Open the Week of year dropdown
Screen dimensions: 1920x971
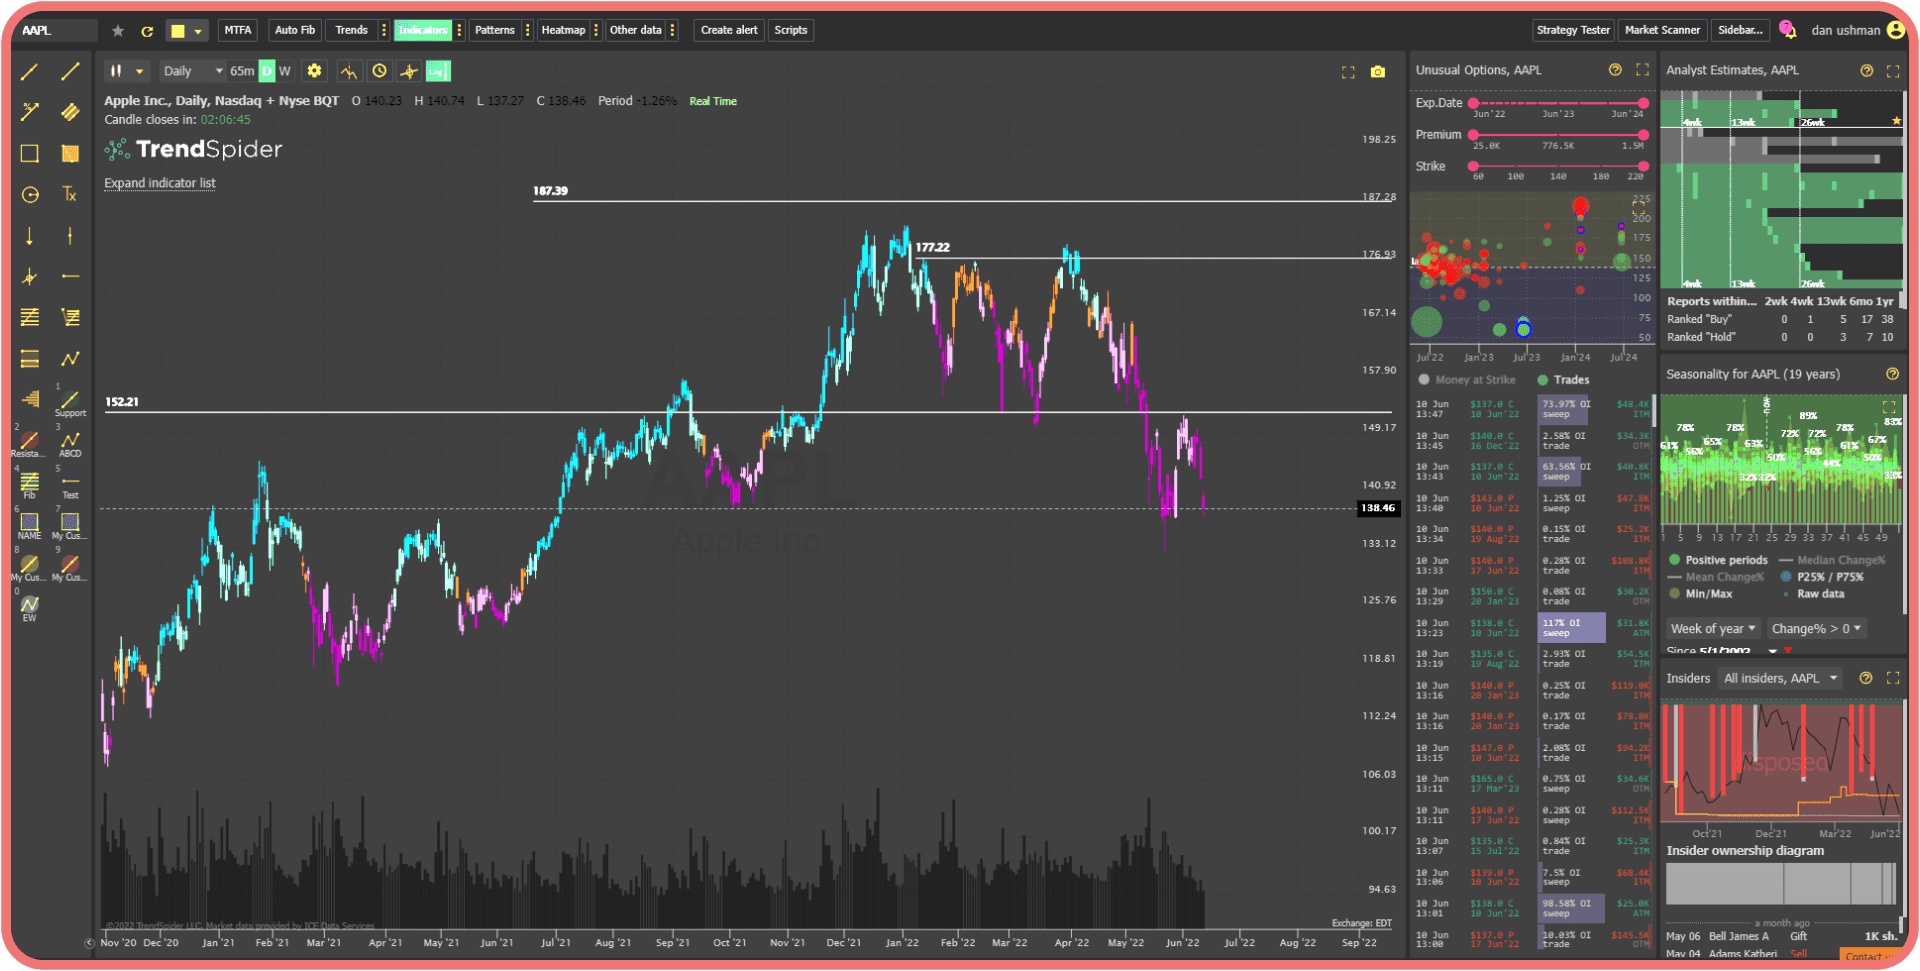[x=1713, y=629]
